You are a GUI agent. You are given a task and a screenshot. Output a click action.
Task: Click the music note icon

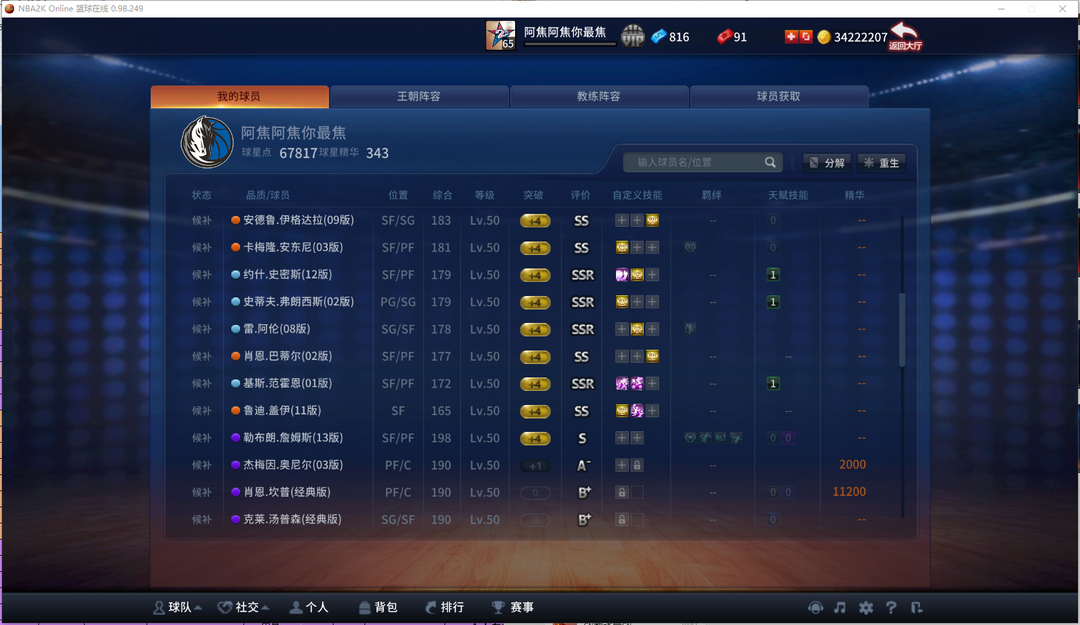click(840, 607)
